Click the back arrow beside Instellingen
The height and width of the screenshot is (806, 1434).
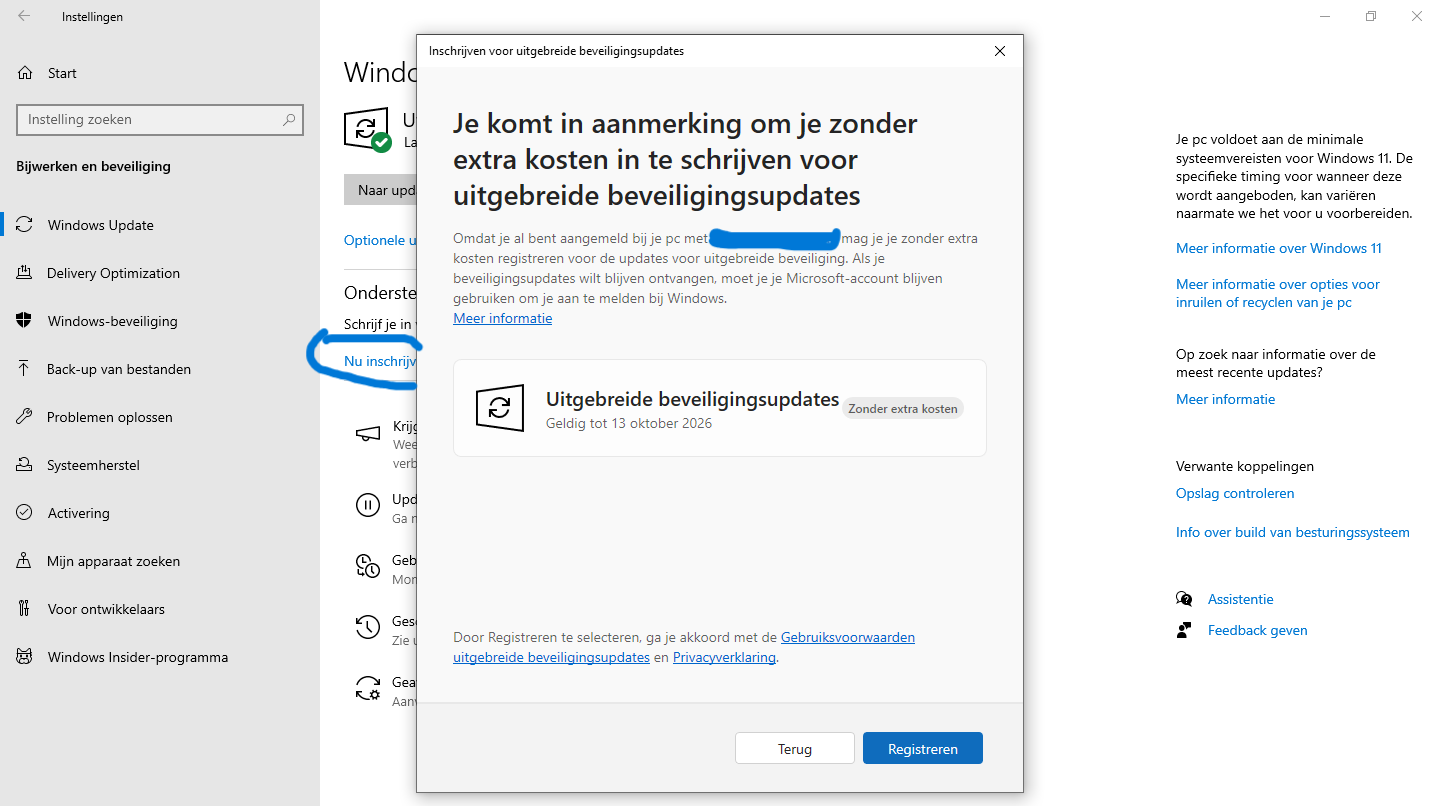(x=24, y=16)
